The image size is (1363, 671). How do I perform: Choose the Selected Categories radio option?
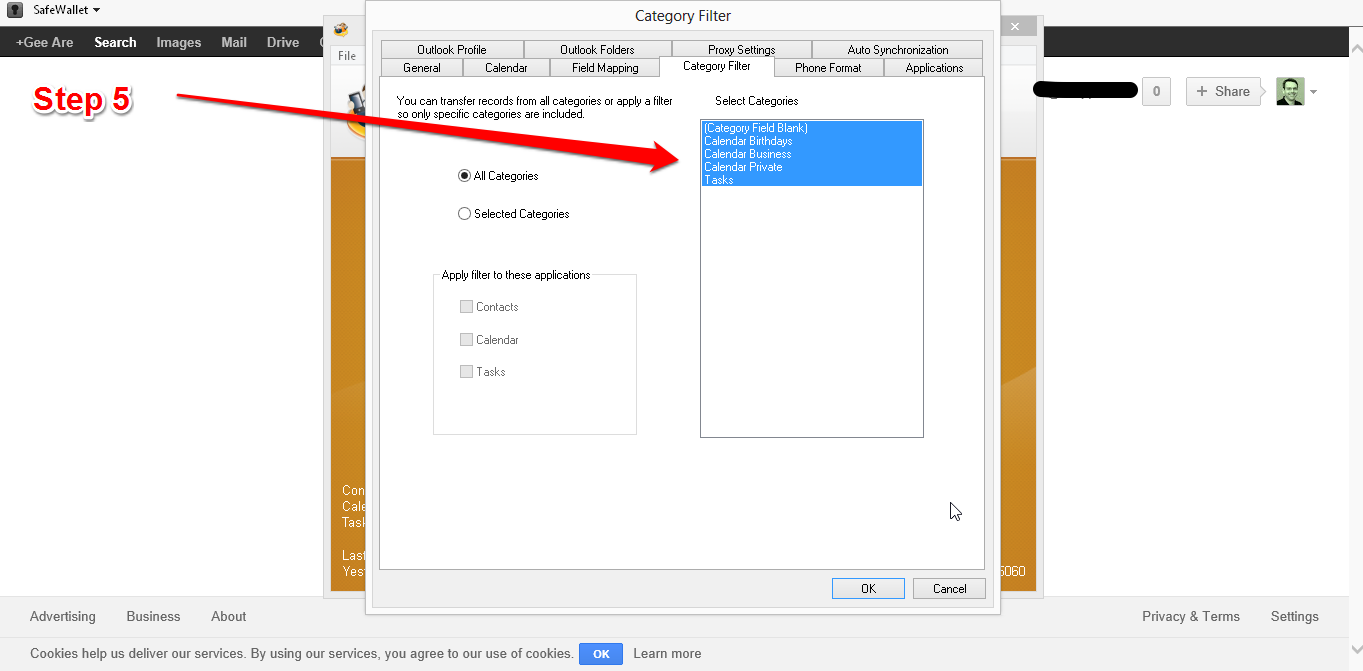[x=464, y=214]
